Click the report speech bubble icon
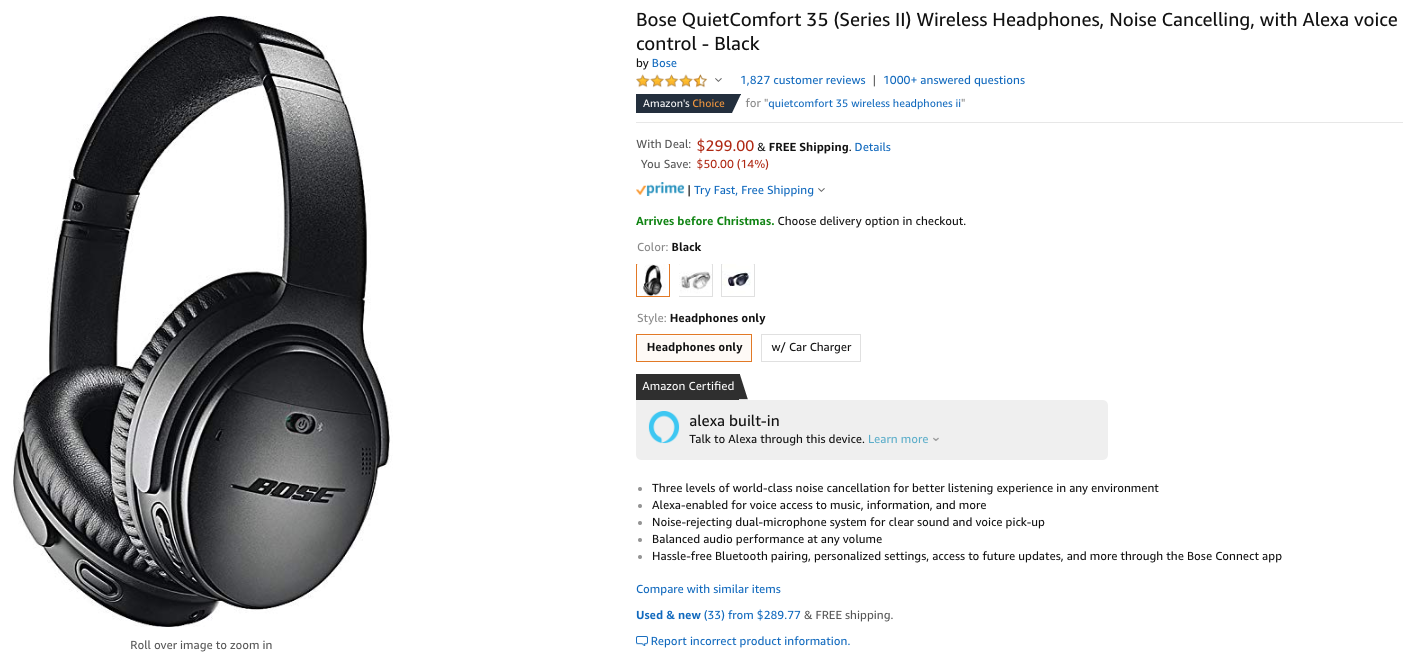Viewport: 1410px width, 654px height. pos(642,641)
